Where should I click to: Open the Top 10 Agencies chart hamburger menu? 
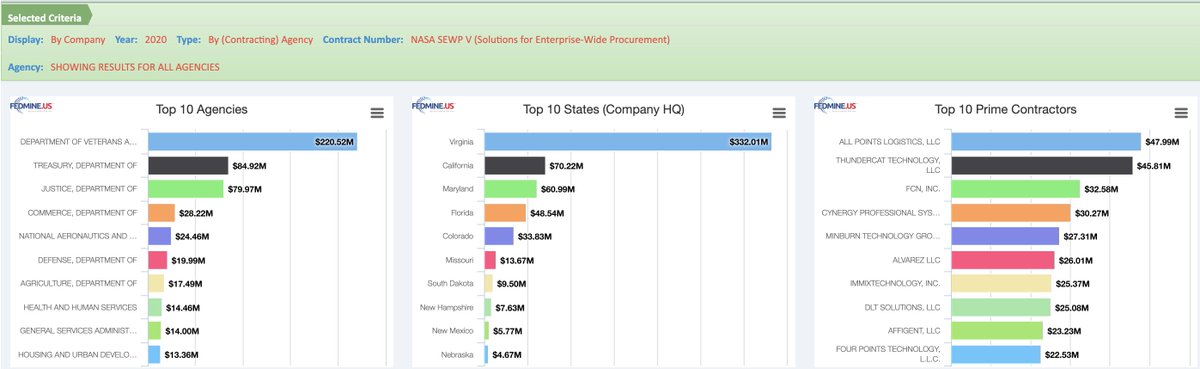pos(377,113)
